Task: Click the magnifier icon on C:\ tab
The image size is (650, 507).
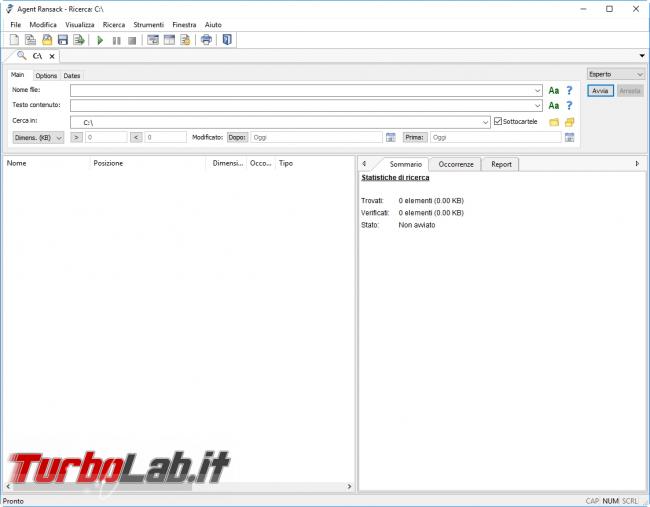Action: click(22, 56)
